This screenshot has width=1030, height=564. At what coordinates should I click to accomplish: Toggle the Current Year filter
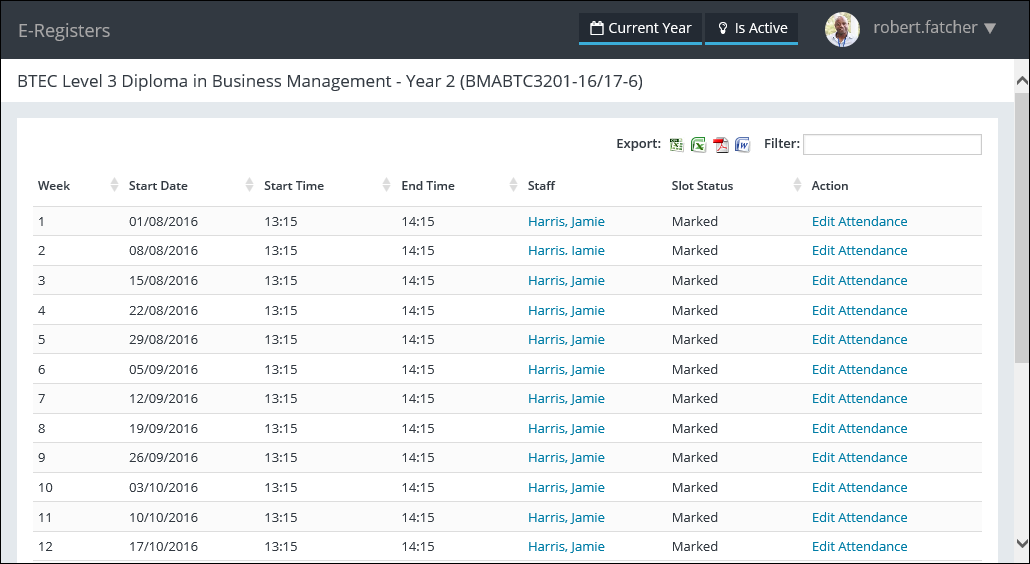(x=640, y=28)
